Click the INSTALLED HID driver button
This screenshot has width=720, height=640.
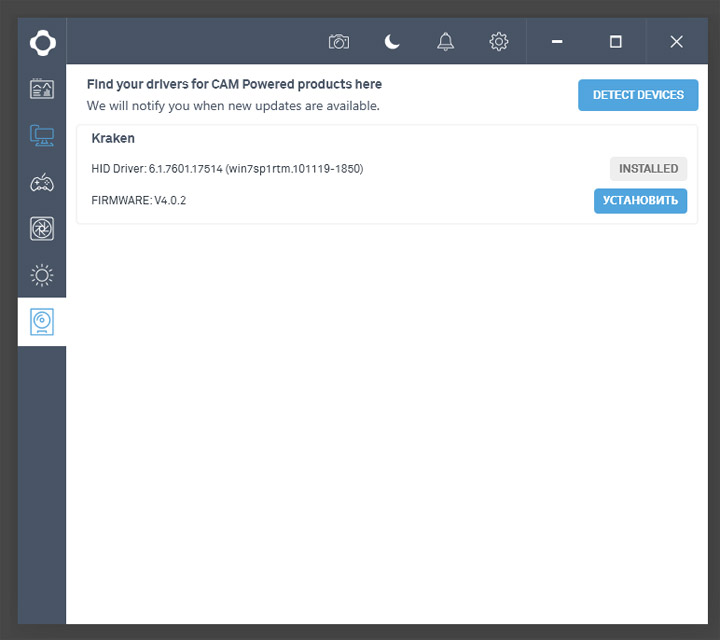[x=648, y=169]
